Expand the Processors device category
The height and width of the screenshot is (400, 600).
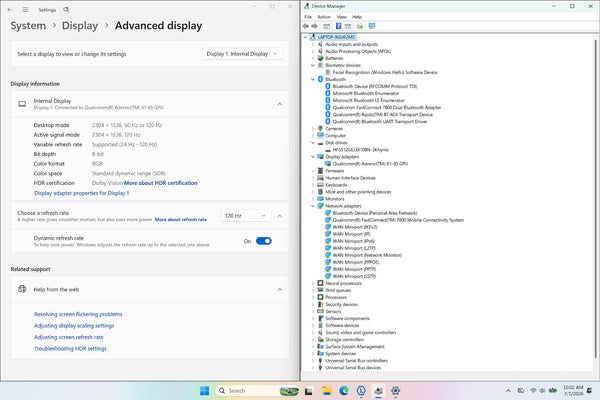point(313,297)
